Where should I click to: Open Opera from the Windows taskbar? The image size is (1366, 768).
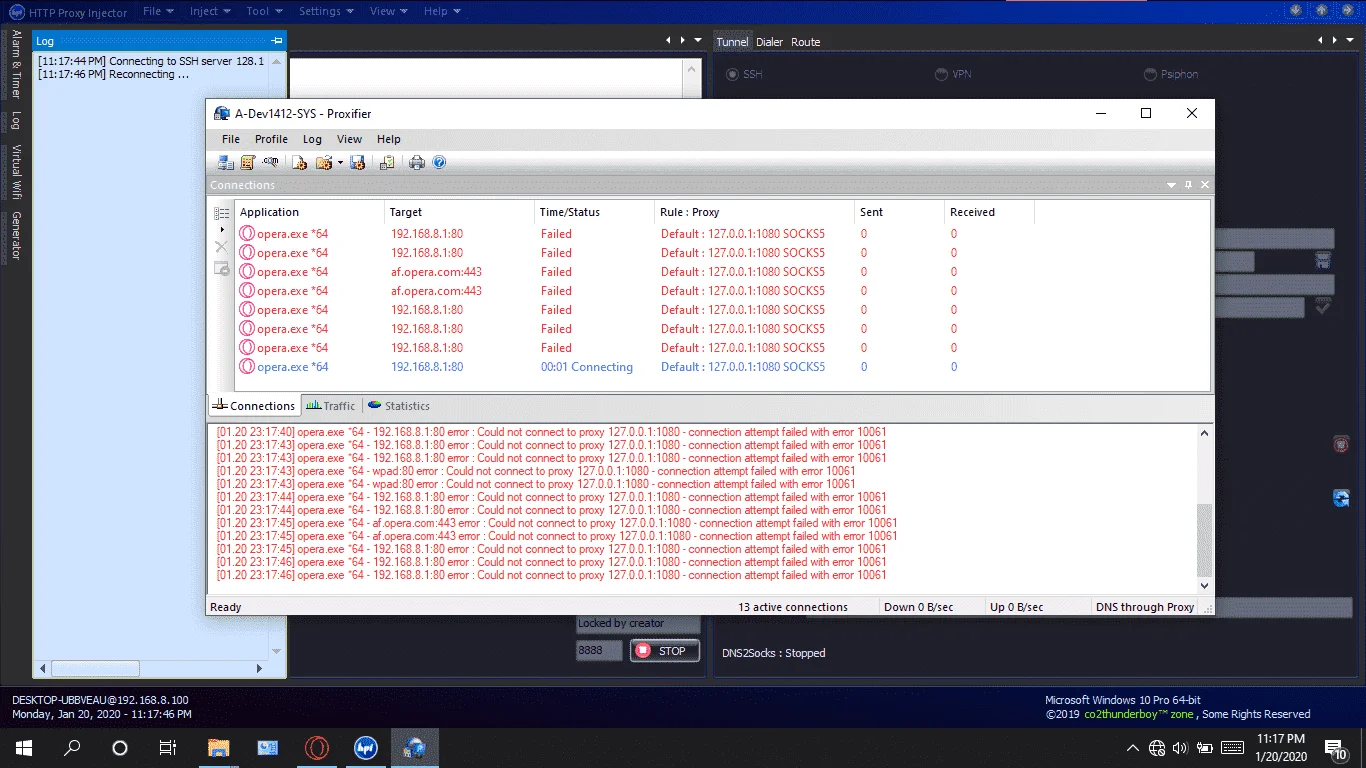pos(317,748)
